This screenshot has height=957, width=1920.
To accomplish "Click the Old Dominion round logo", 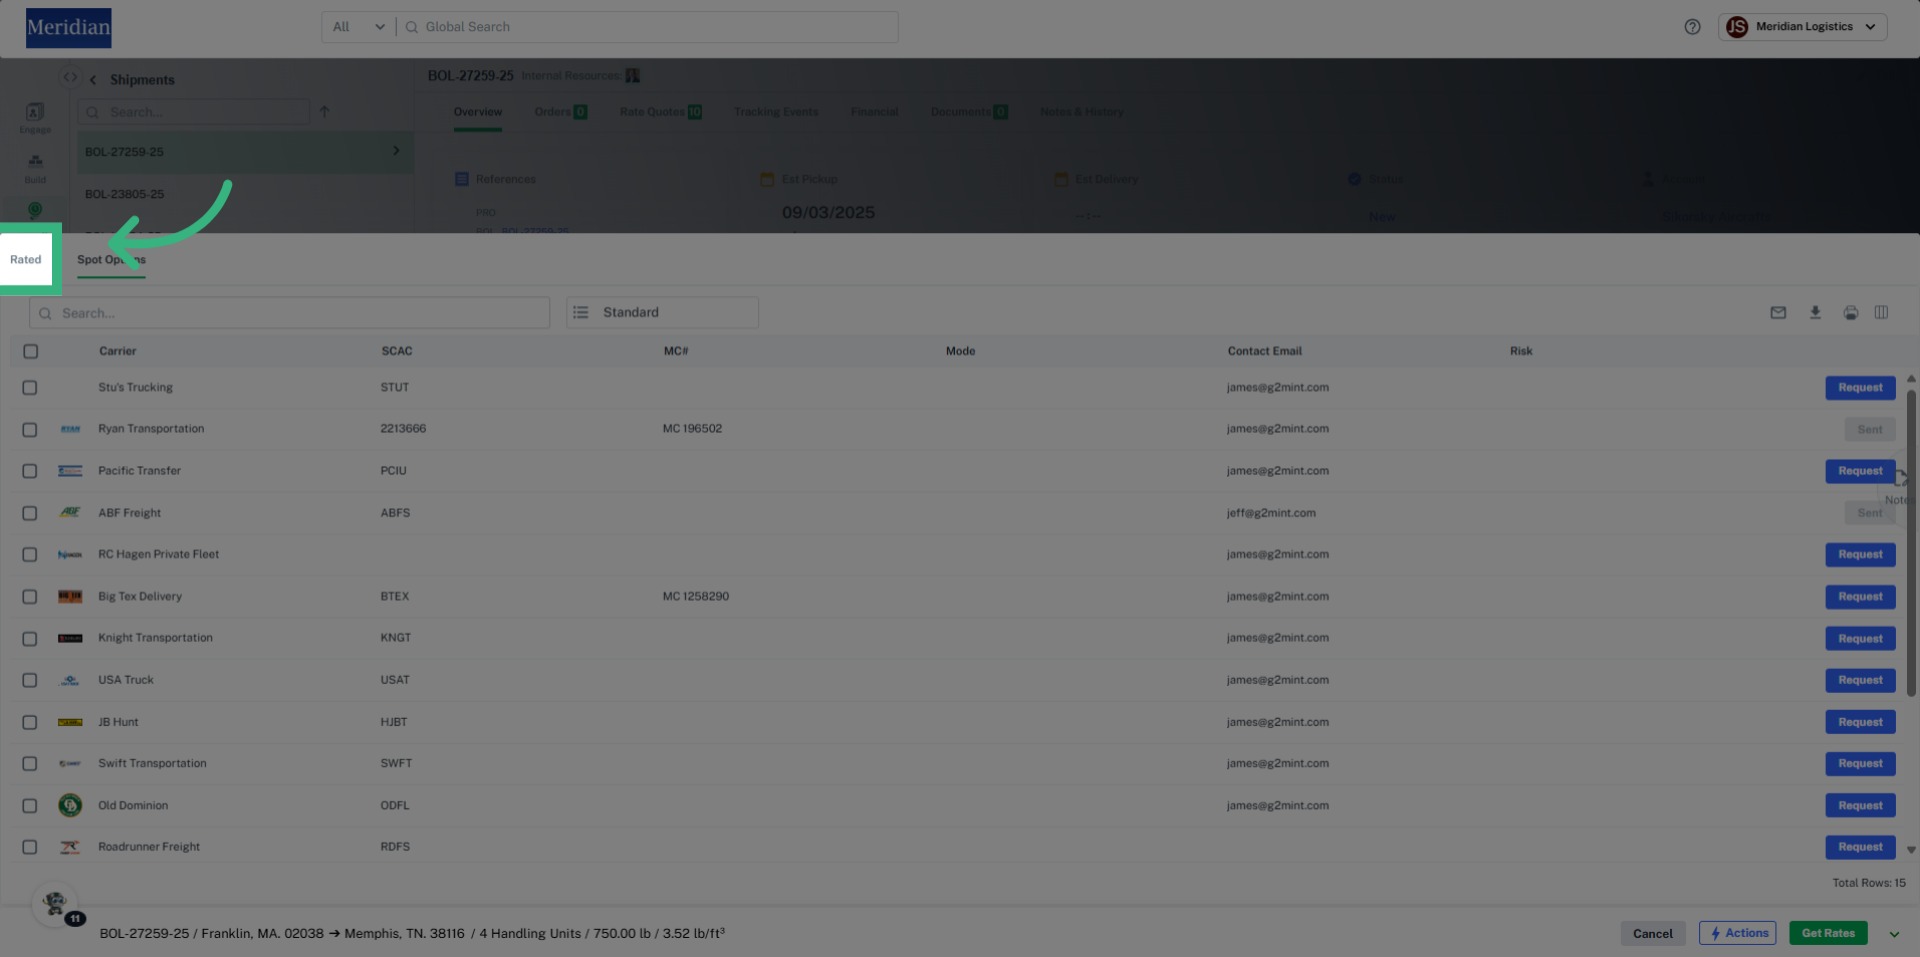I will pos(70,805).
